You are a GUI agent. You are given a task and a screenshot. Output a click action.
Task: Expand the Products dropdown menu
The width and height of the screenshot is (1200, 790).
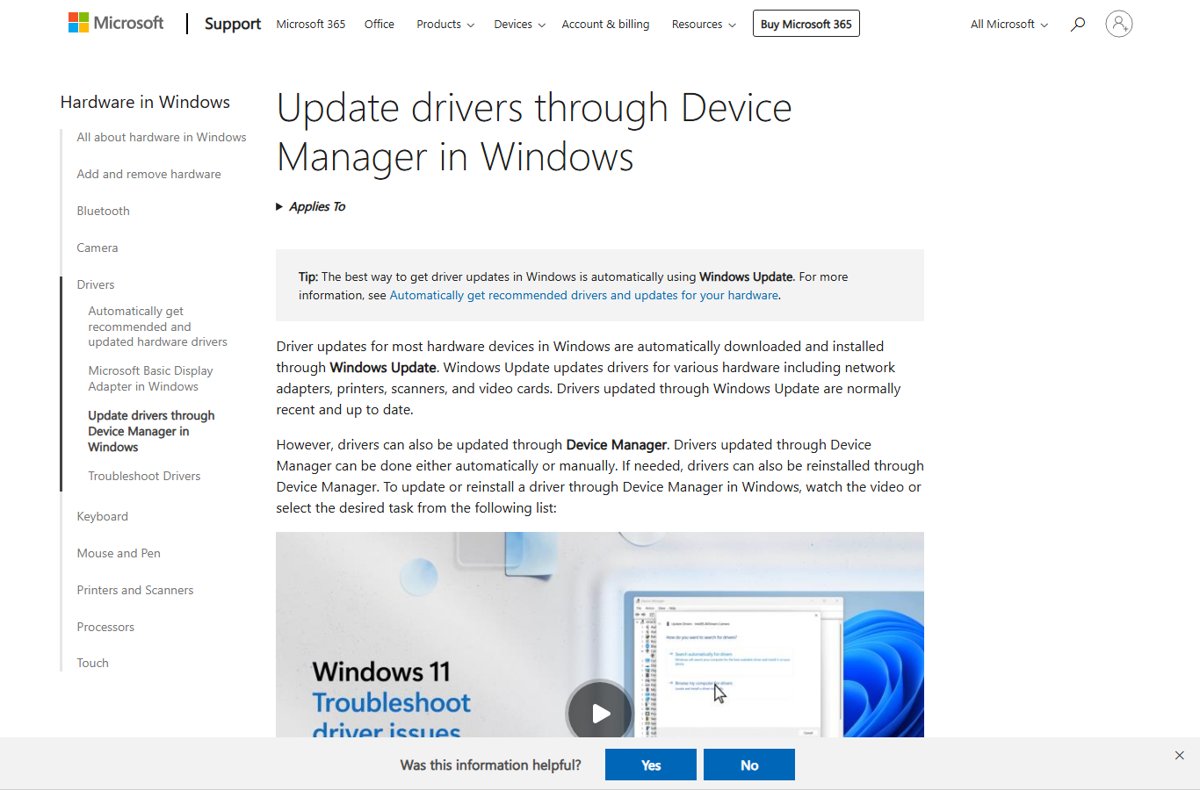(446, 24)
